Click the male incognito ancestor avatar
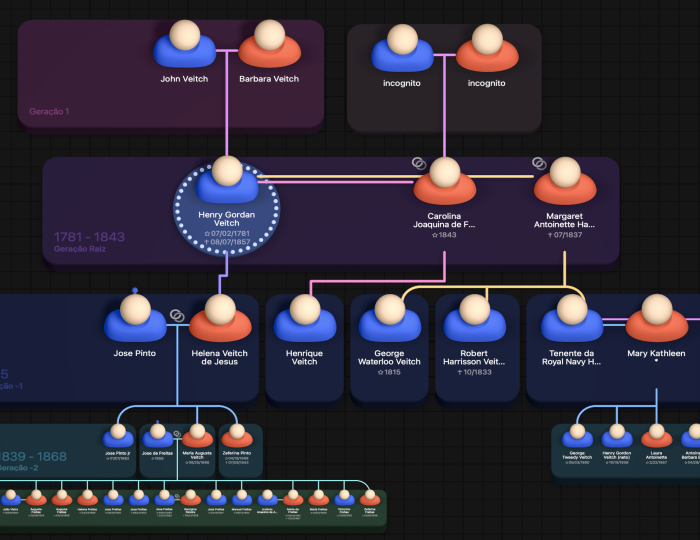This screenshot has height=540, width=700. pos(402,48)
